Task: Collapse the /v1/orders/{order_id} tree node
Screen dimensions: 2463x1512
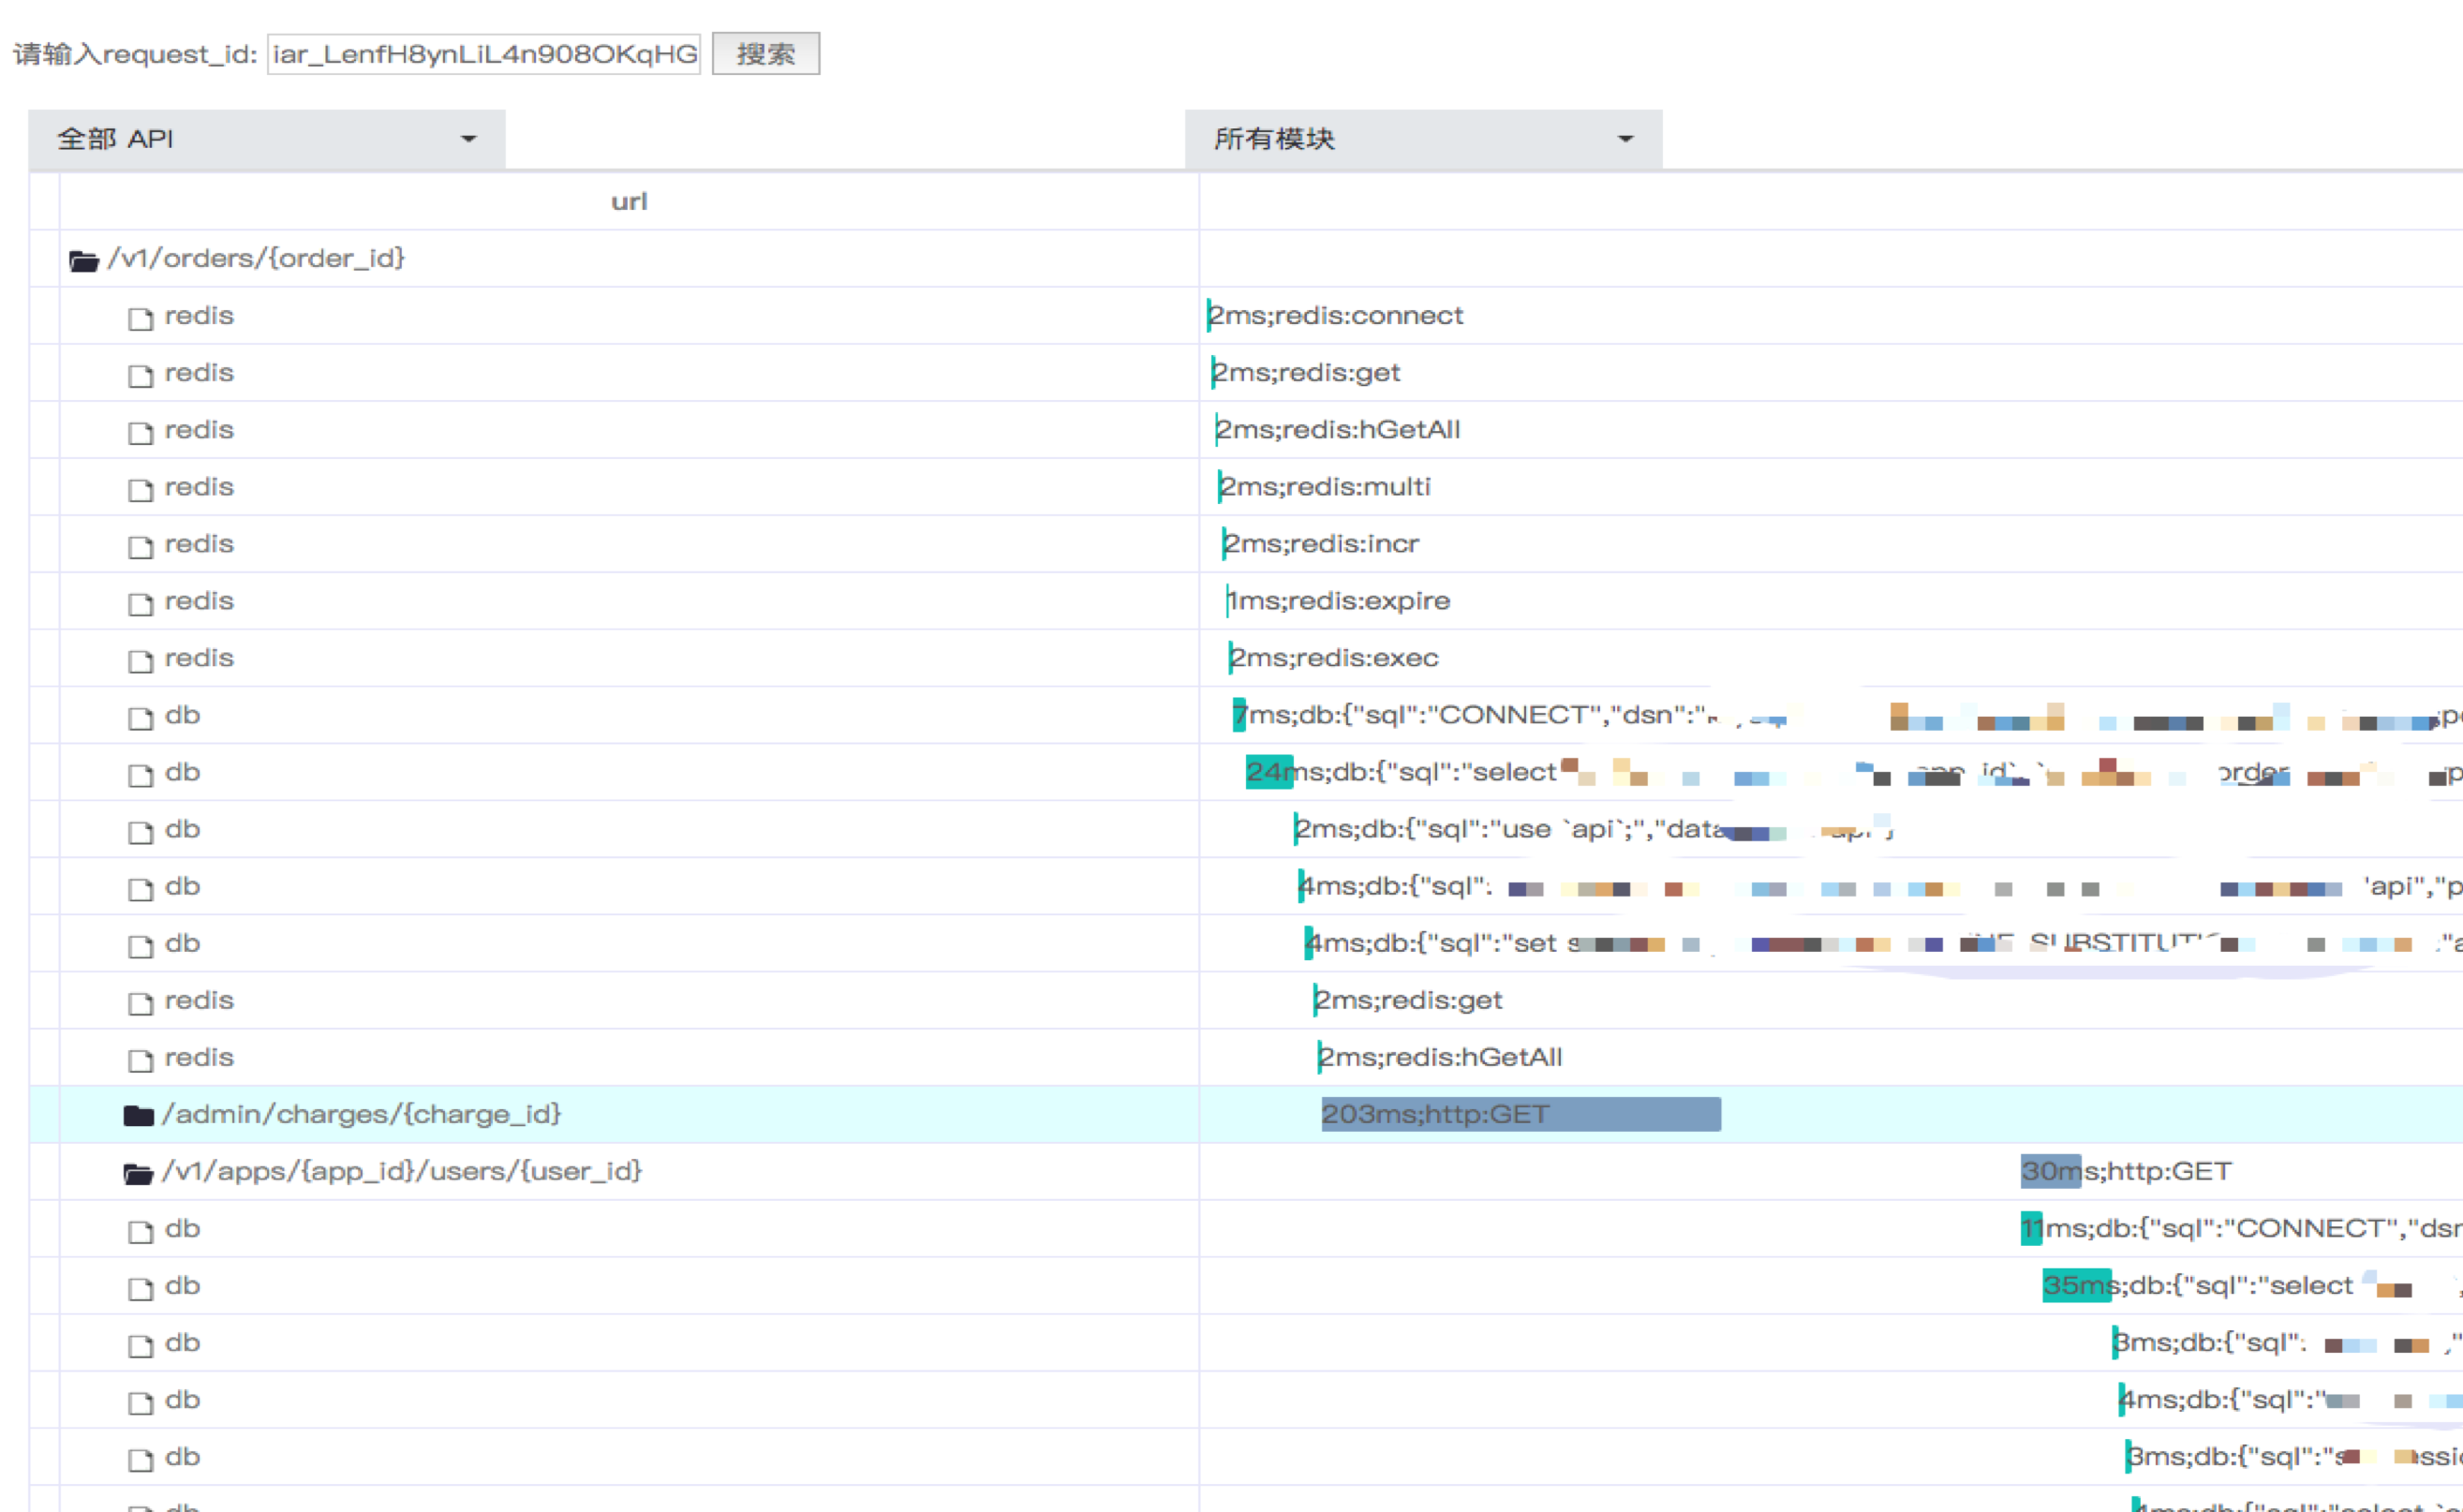Action: coord(256,258)
